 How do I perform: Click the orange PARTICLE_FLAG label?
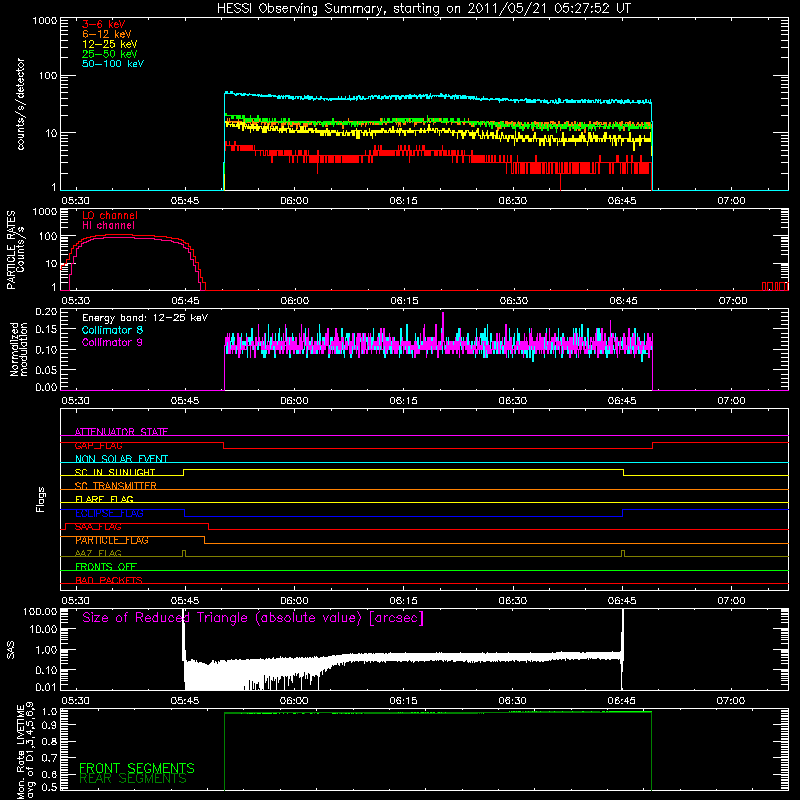tap(112, 540)
